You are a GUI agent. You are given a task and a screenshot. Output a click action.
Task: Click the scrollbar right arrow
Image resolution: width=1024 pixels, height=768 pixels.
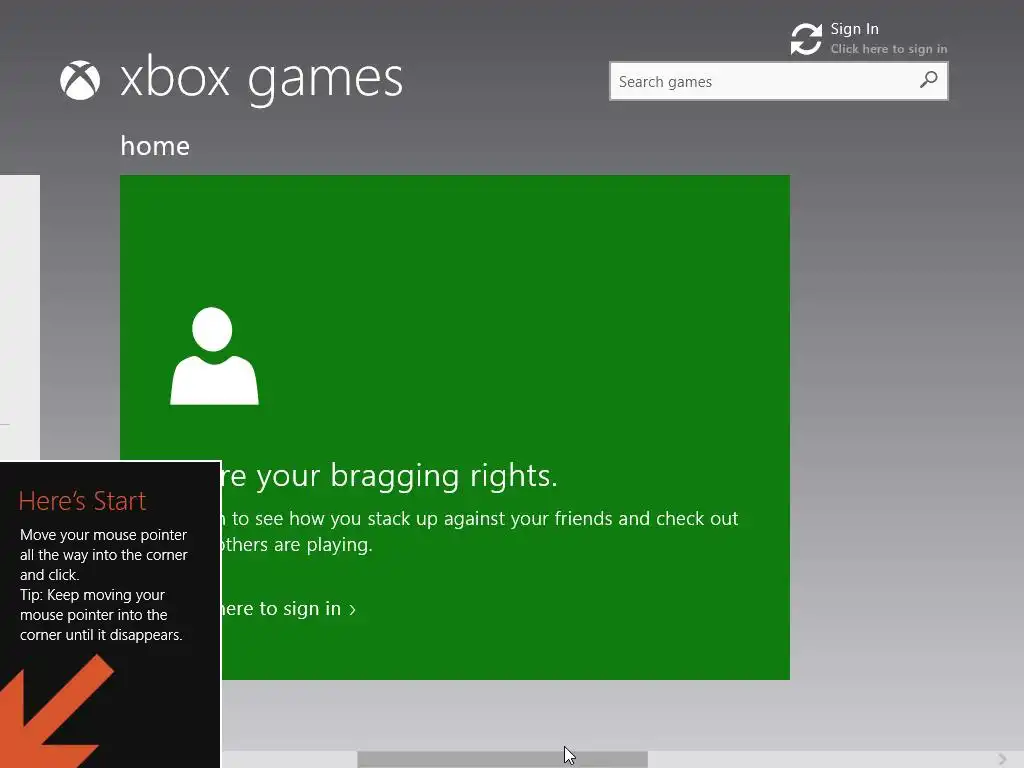(1002, 759)
